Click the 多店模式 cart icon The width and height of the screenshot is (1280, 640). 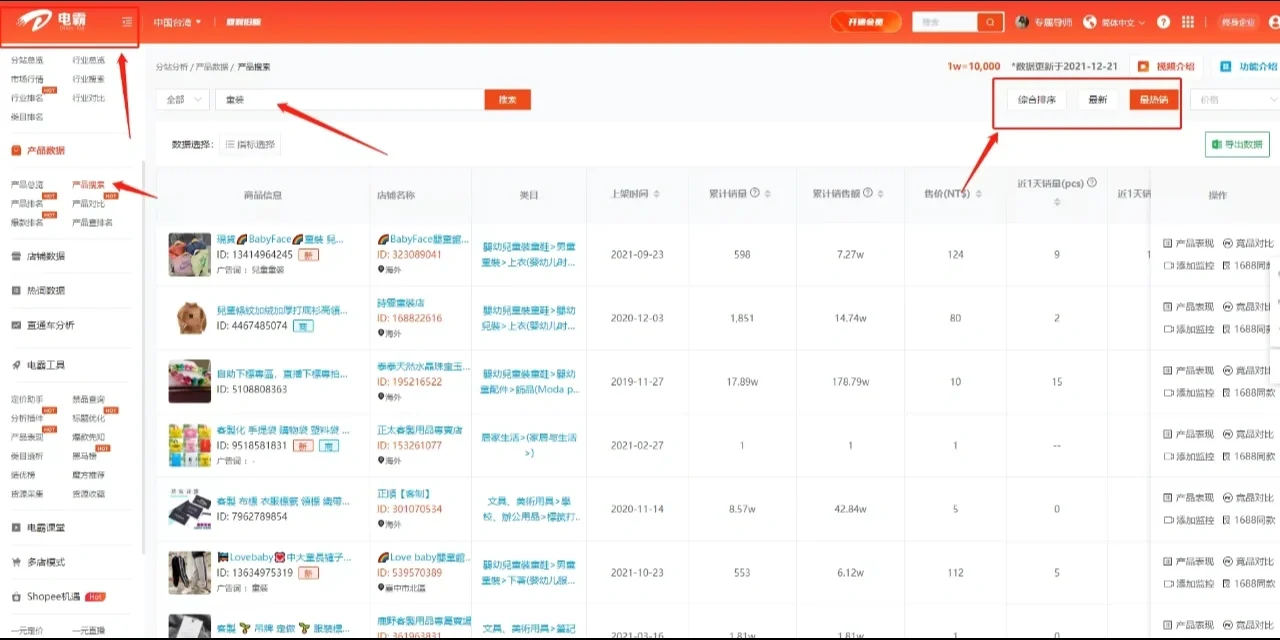point(16,562)
